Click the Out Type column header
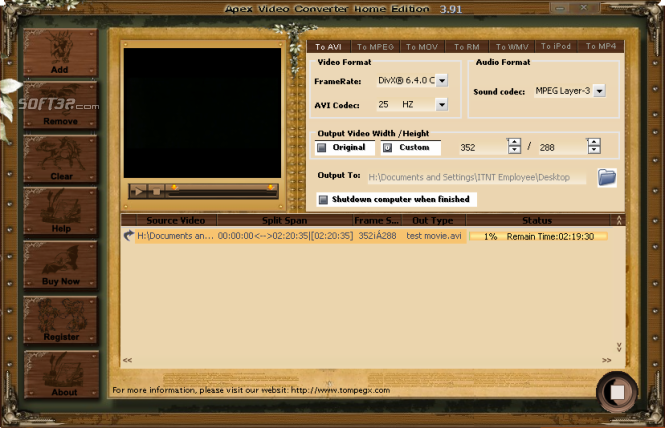Viewport: 665px width, 428px height. tap(433, 220)
